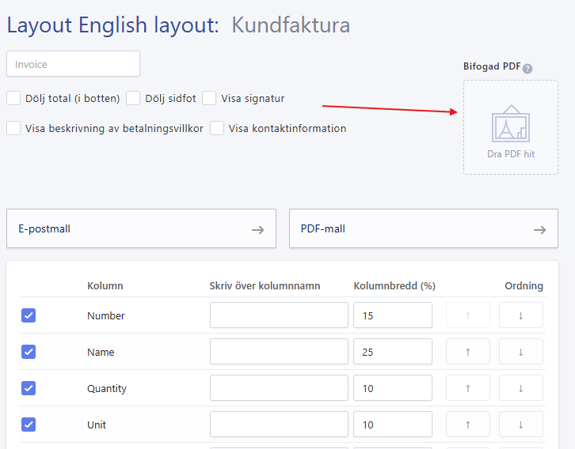
Task: Move the Name row up with arrow
Action: point(468,352)
